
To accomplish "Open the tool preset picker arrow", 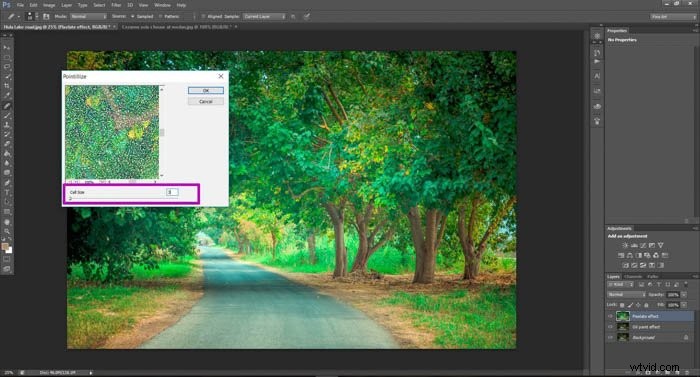I will pyautogui.click(x=18, y=17).
